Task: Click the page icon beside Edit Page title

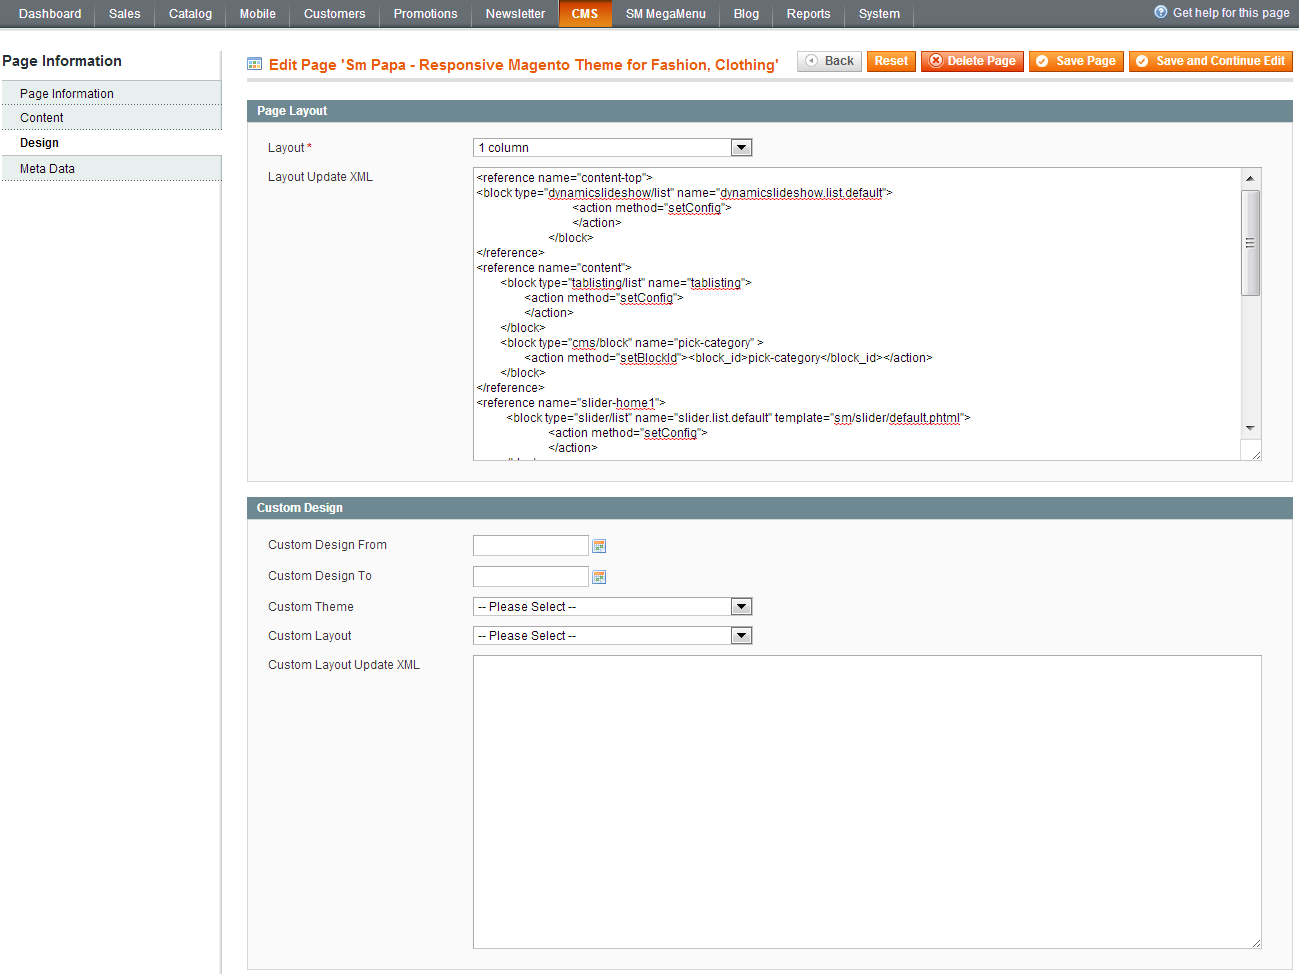Action: pyautogui.click(x=254, y=64)
